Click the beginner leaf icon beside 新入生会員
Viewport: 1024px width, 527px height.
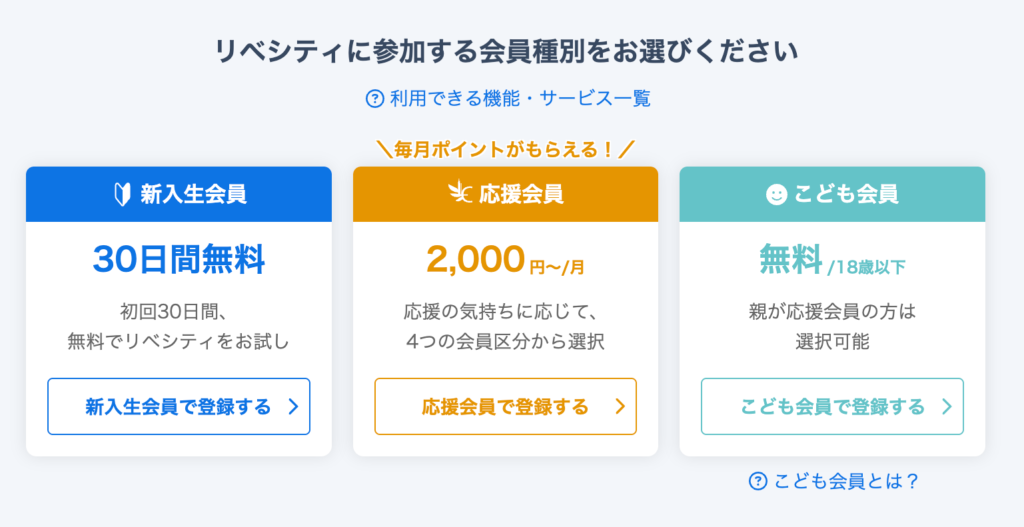click(122, 195)
